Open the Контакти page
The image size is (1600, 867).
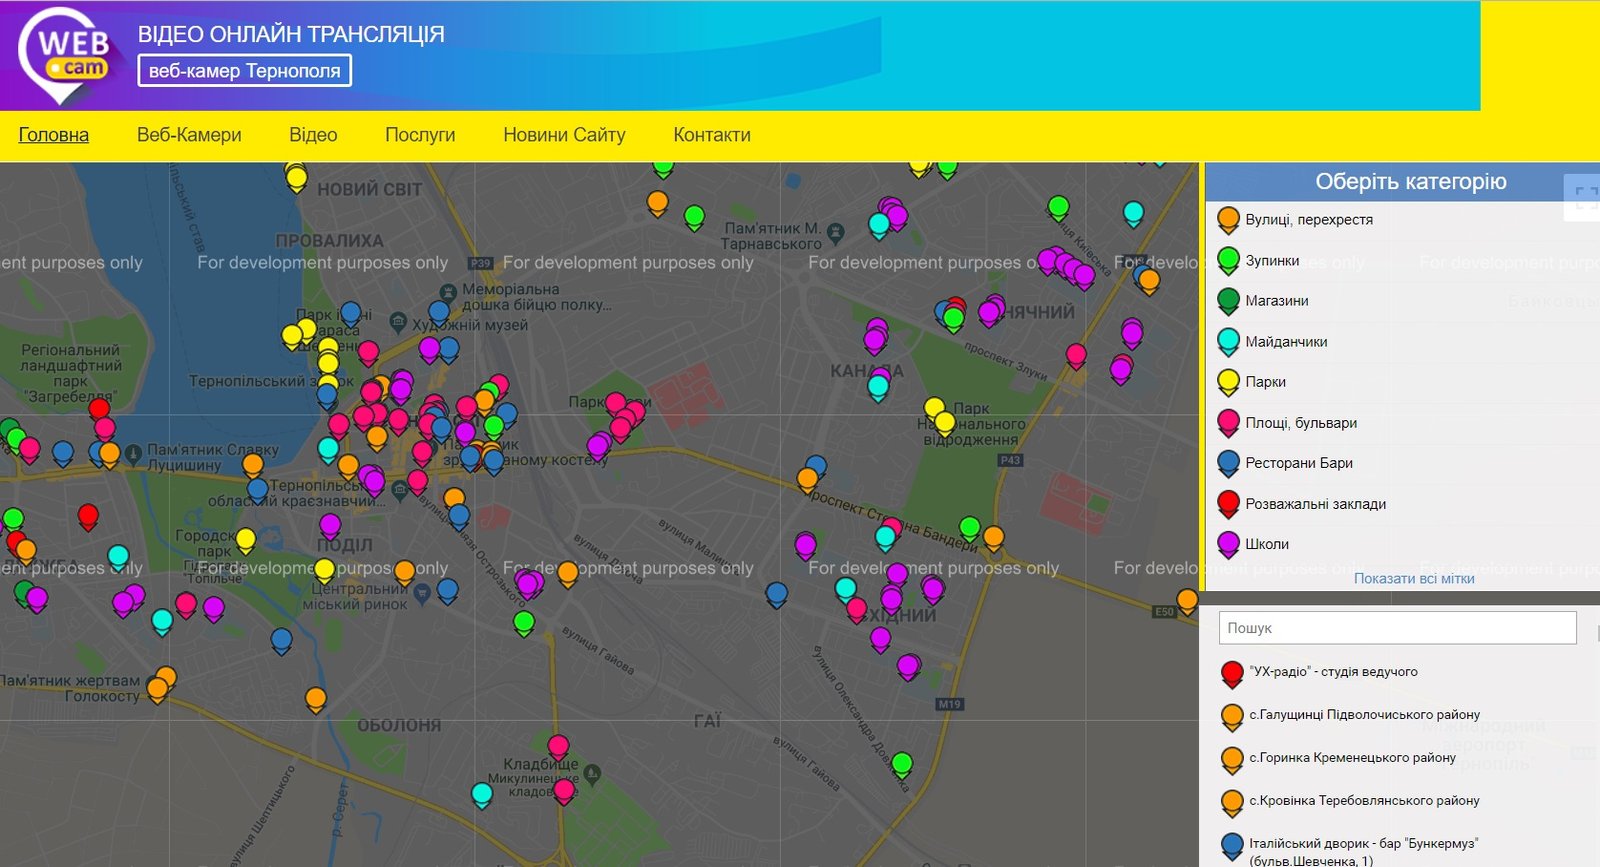pyautogui.click(x=712, y=135)
